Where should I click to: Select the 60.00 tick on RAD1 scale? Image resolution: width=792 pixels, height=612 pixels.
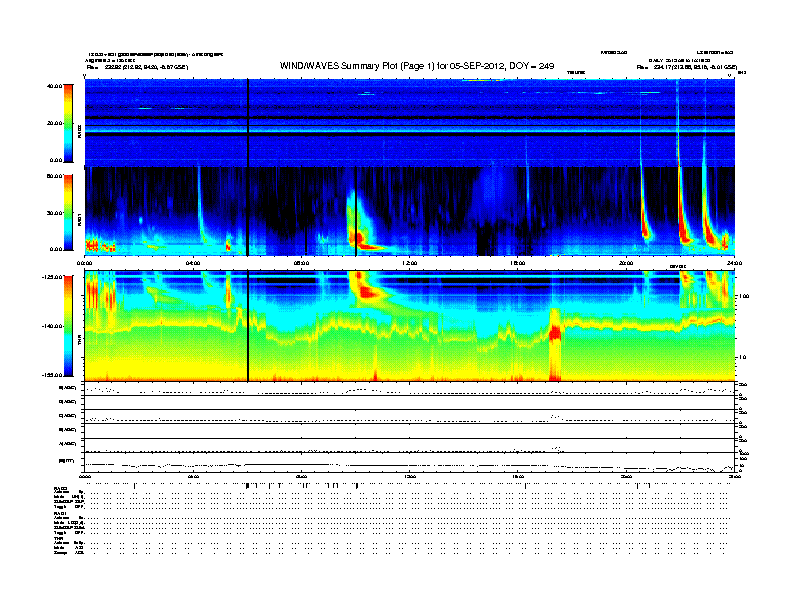coord(54,176)
